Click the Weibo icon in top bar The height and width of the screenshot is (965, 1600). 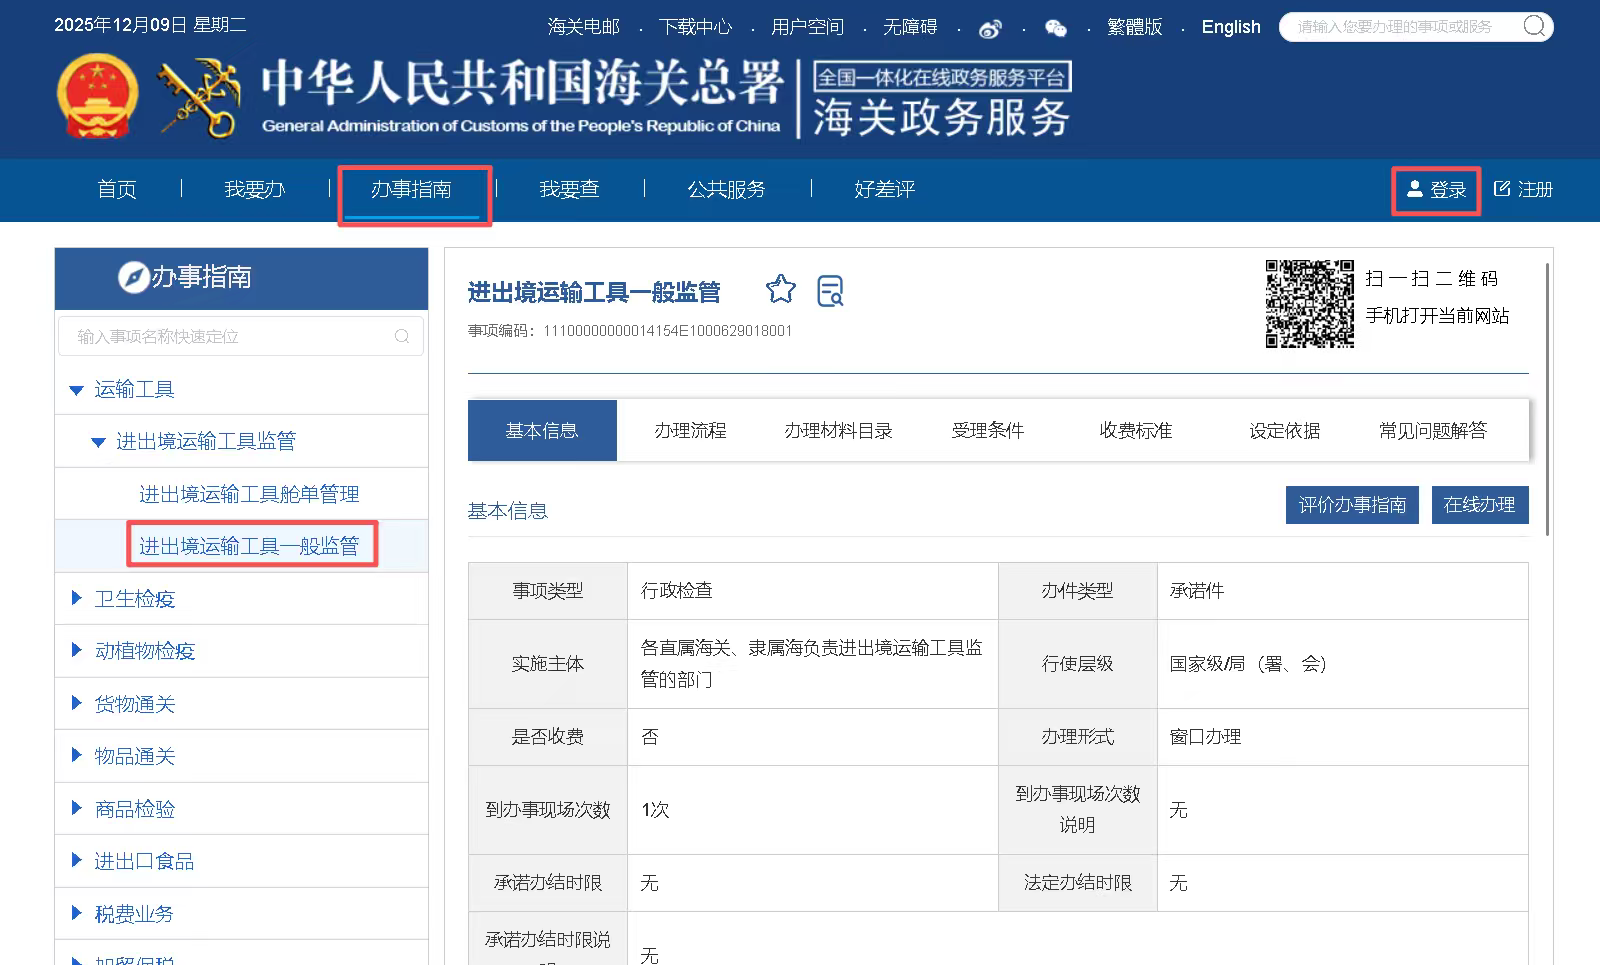(990, 28)
